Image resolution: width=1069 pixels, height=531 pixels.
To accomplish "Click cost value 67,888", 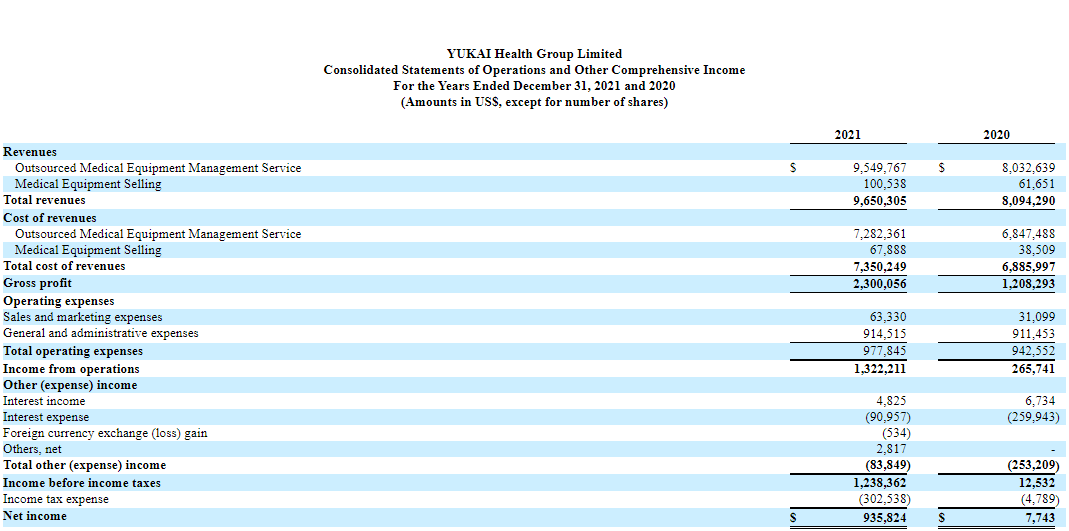I will (x=889, y=250).
